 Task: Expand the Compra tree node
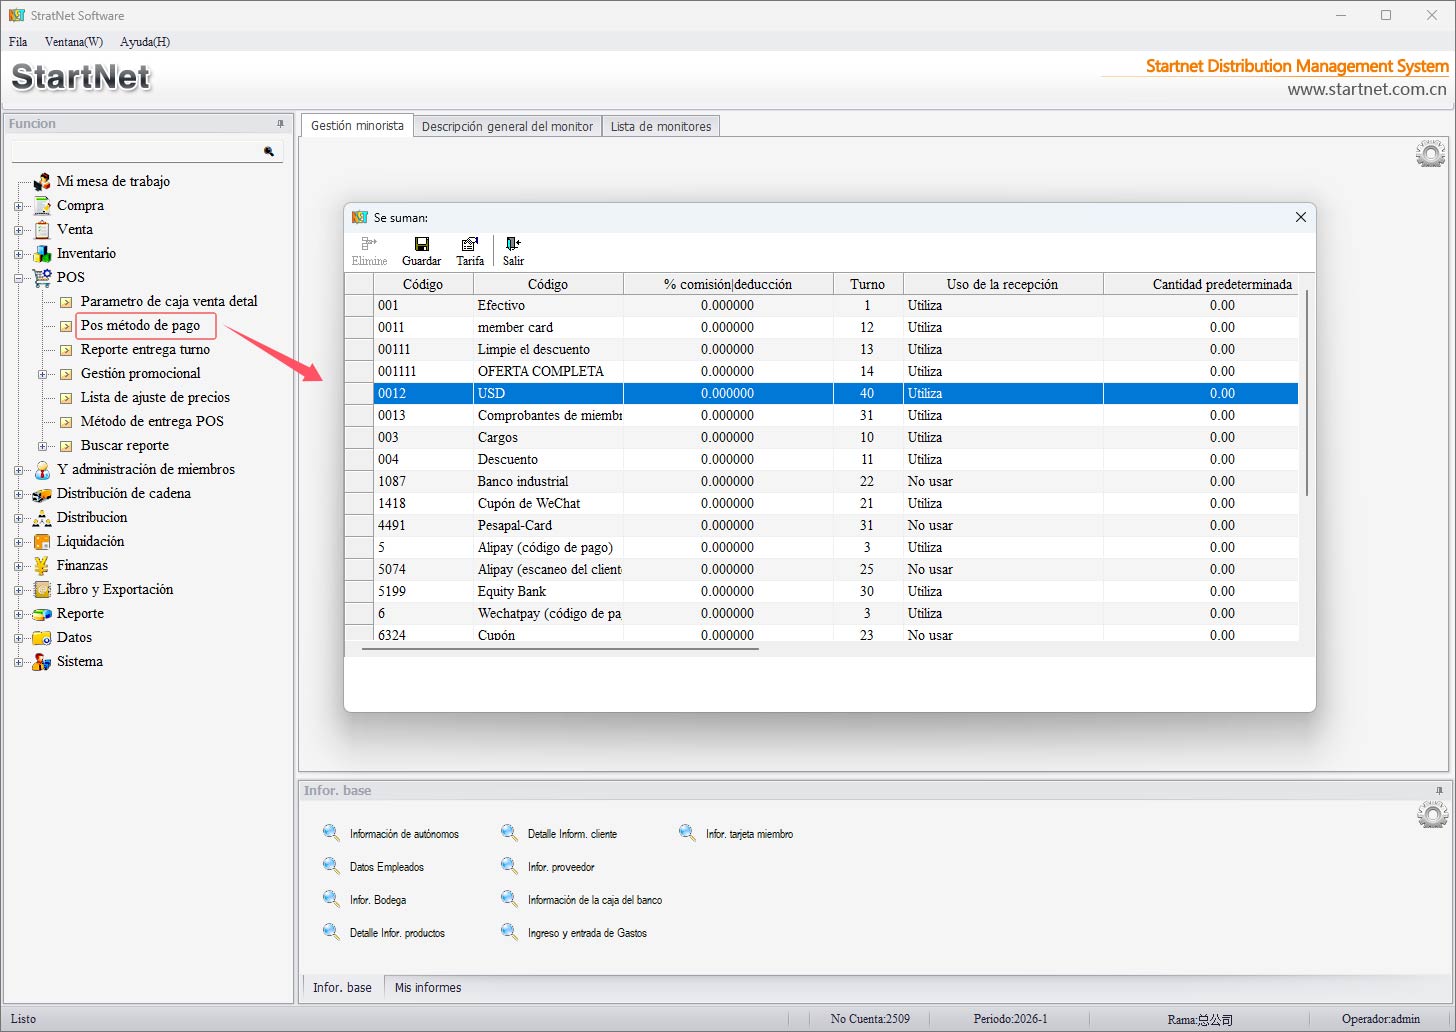(18, 206)
